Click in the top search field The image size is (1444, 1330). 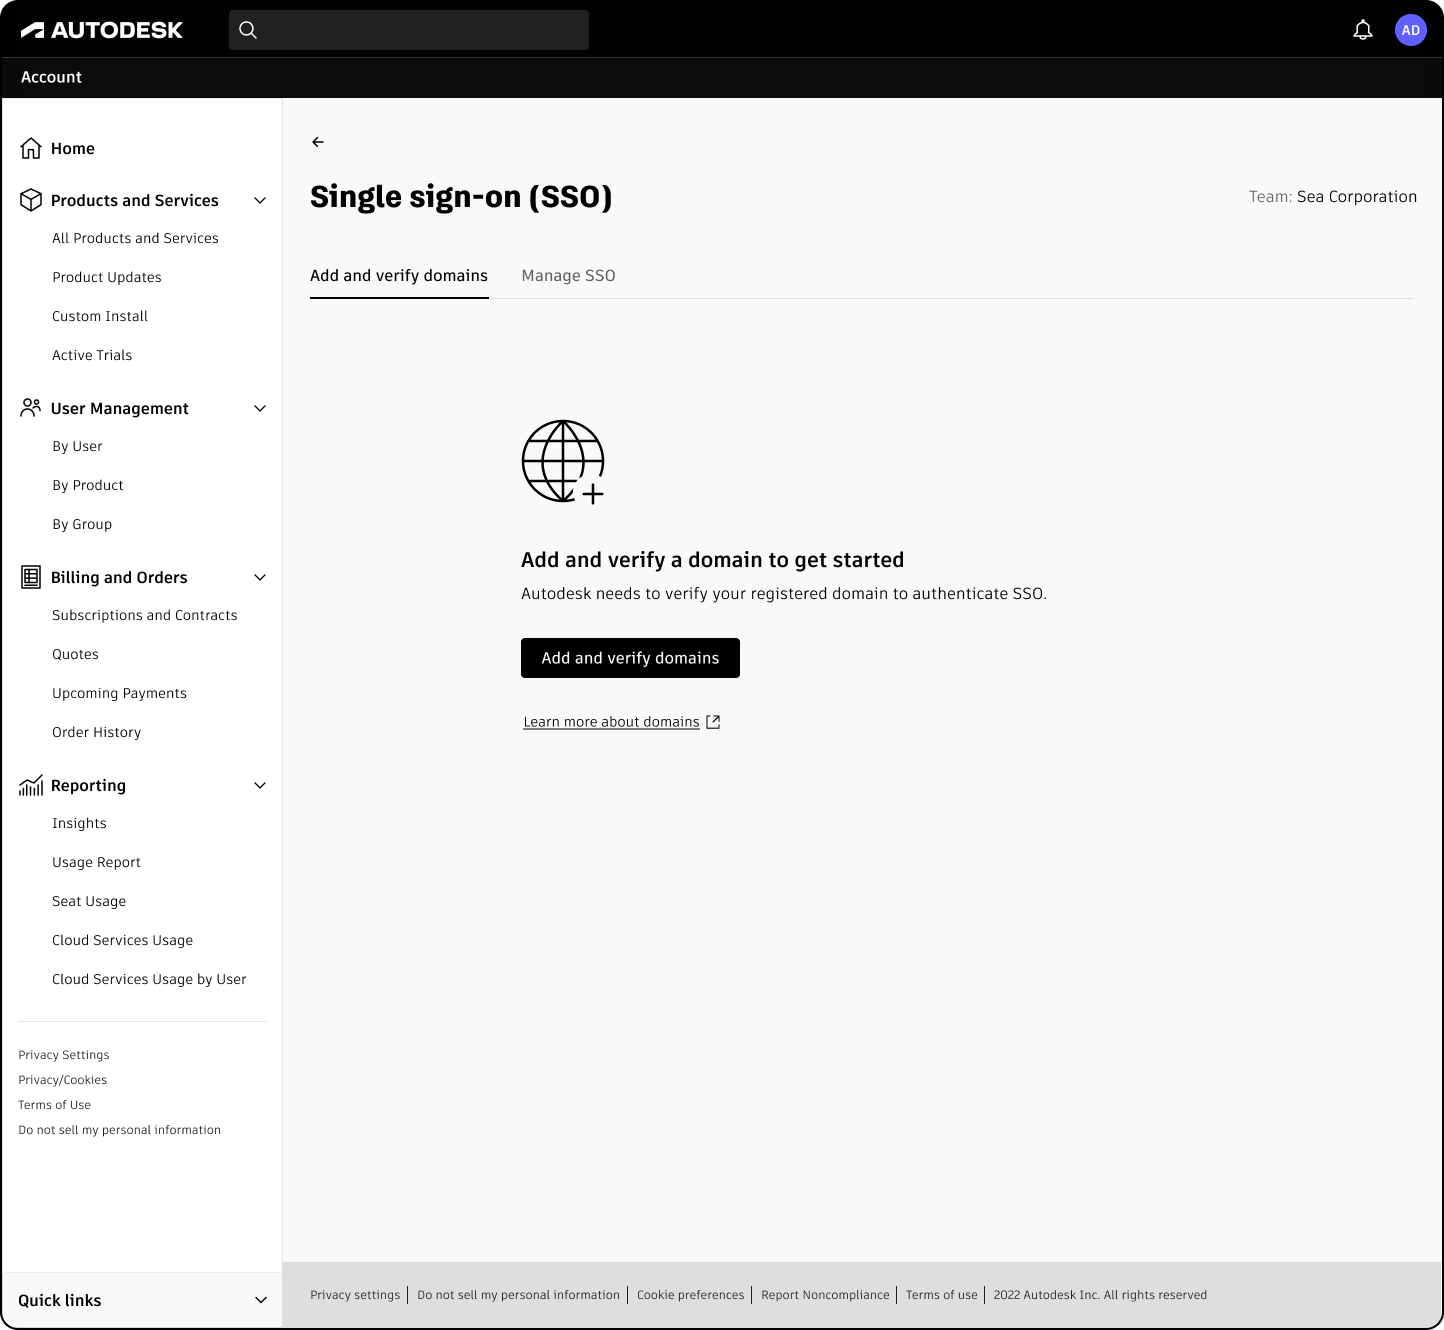pos(409,30)
